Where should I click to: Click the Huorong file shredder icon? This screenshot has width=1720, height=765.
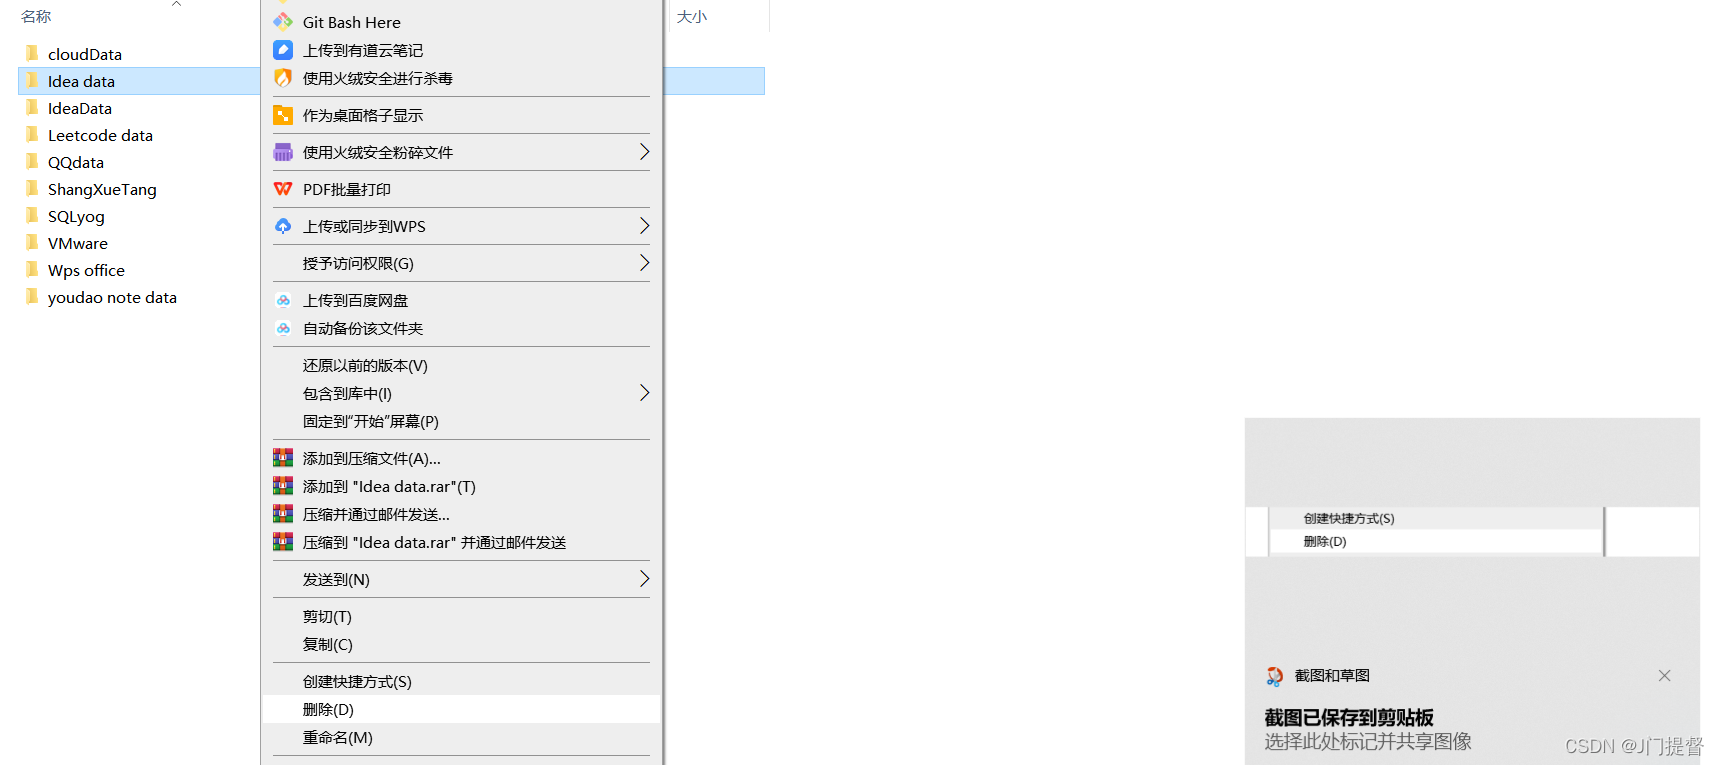point(283,152)
